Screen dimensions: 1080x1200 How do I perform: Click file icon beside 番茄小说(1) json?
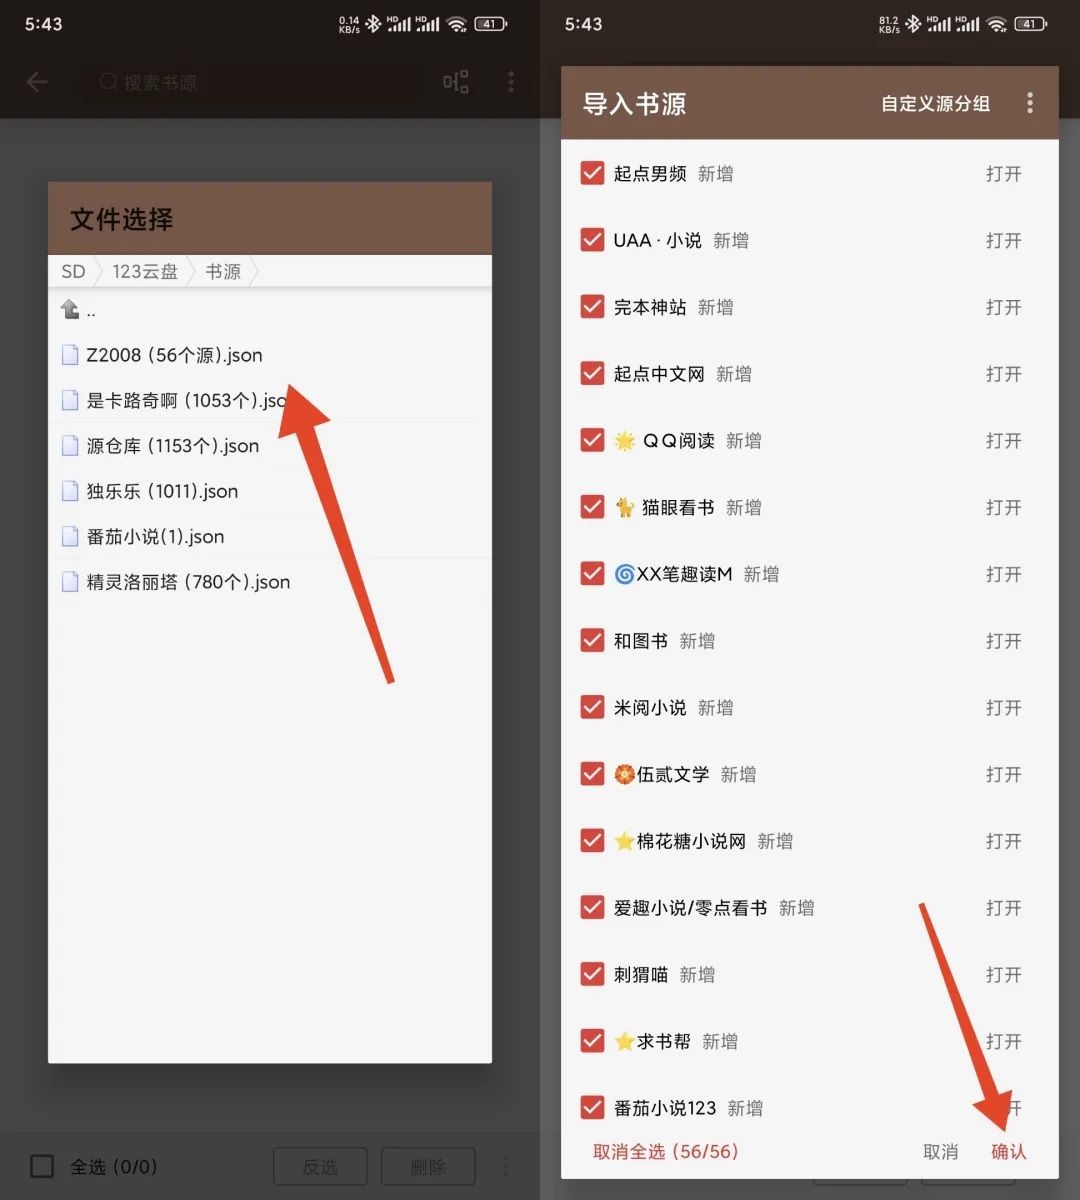pyautogui.click(x=70, y=537)
